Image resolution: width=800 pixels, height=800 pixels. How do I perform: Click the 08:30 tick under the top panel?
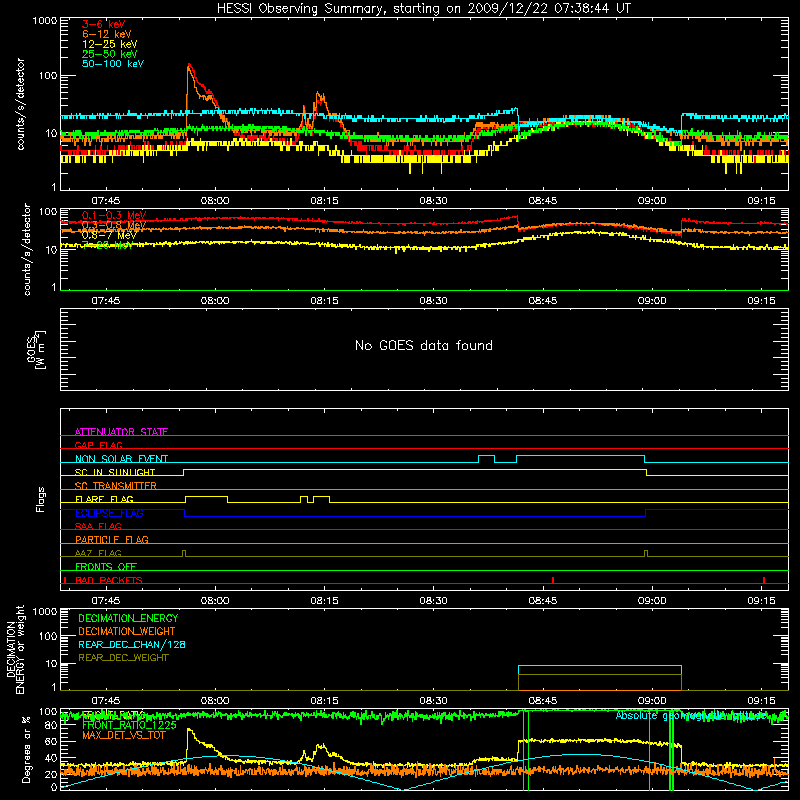coord(433,201)
